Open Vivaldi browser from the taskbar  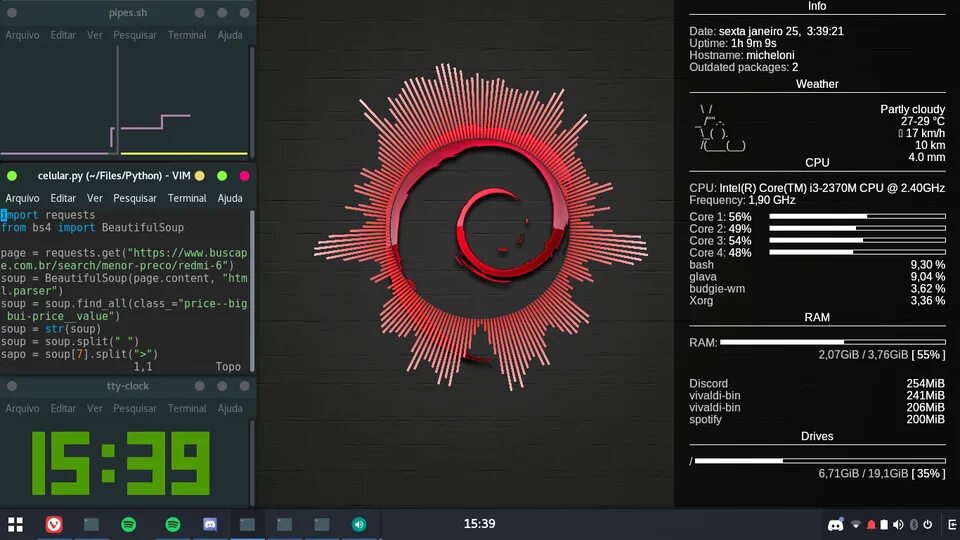coord(54,524)
